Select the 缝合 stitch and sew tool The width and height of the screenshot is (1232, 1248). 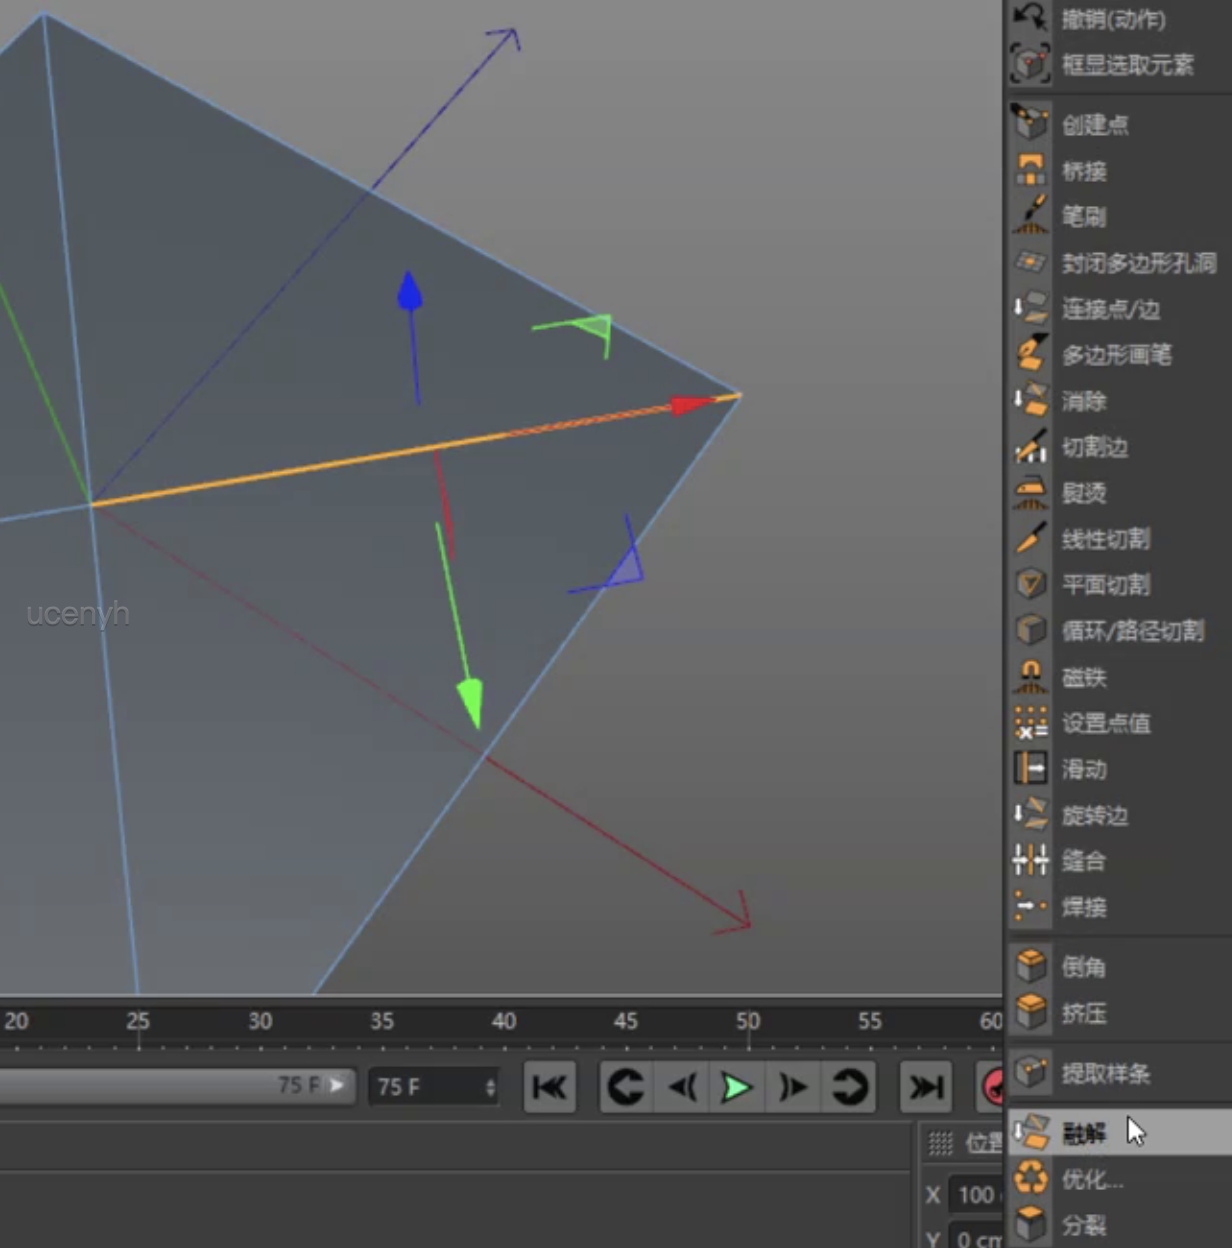[x=1119, y=860]
